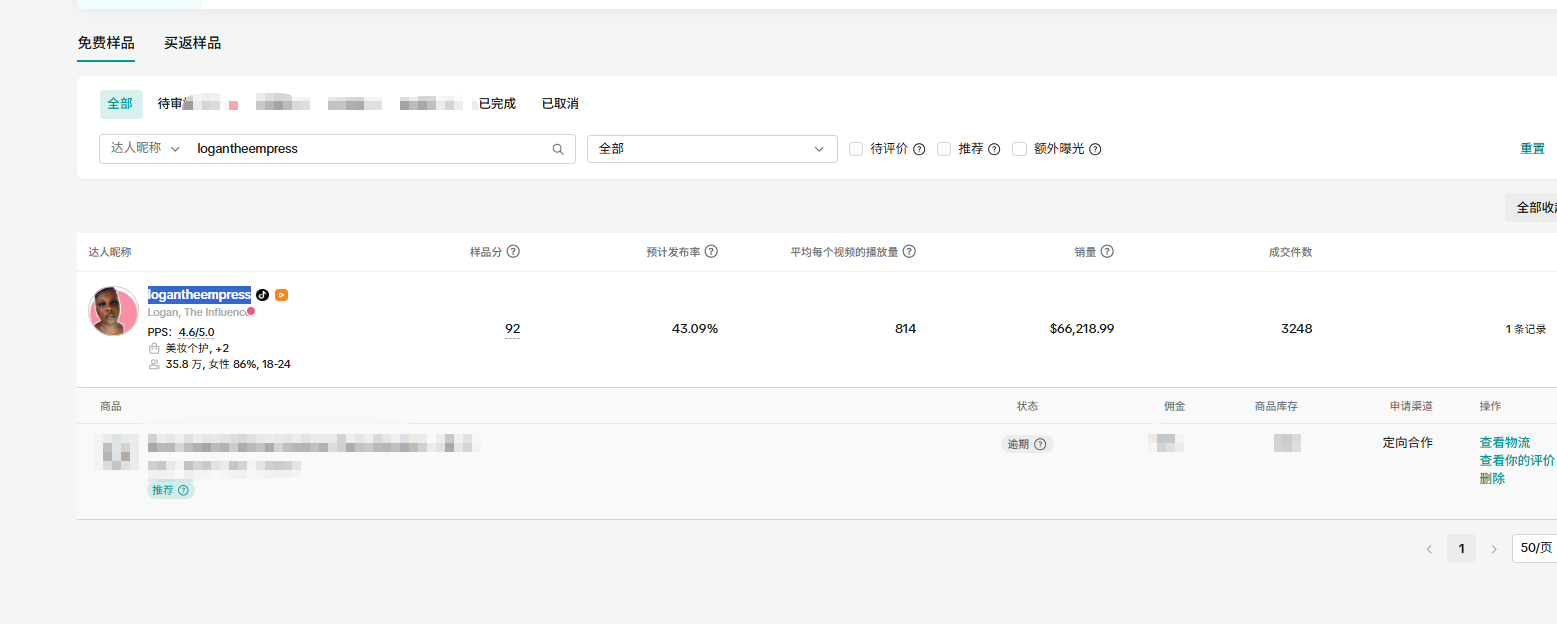Switch to the 买返样品 tab

193,43
